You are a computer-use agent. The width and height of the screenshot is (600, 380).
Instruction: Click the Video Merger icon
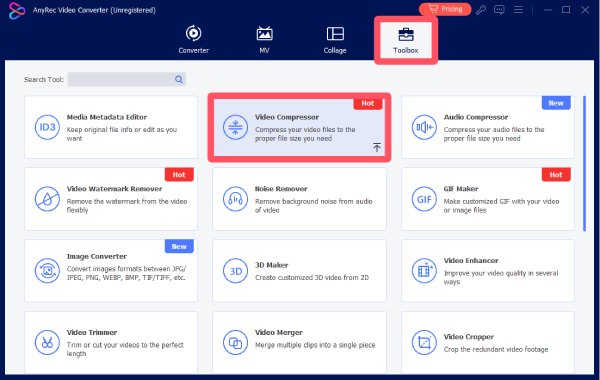point(235,342)
